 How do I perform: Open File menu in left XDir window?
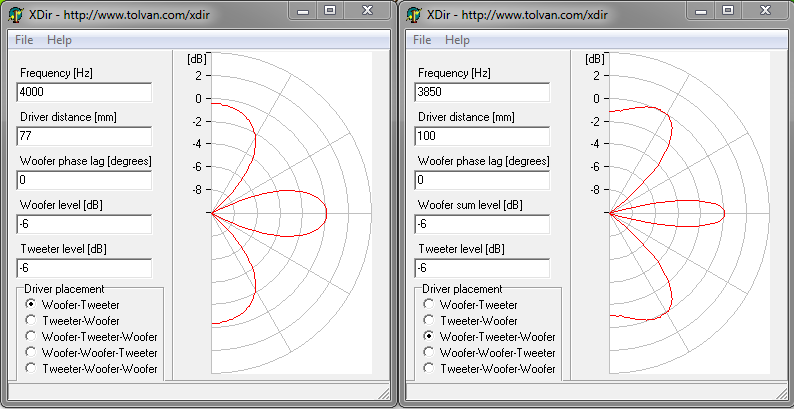(24, 40)
